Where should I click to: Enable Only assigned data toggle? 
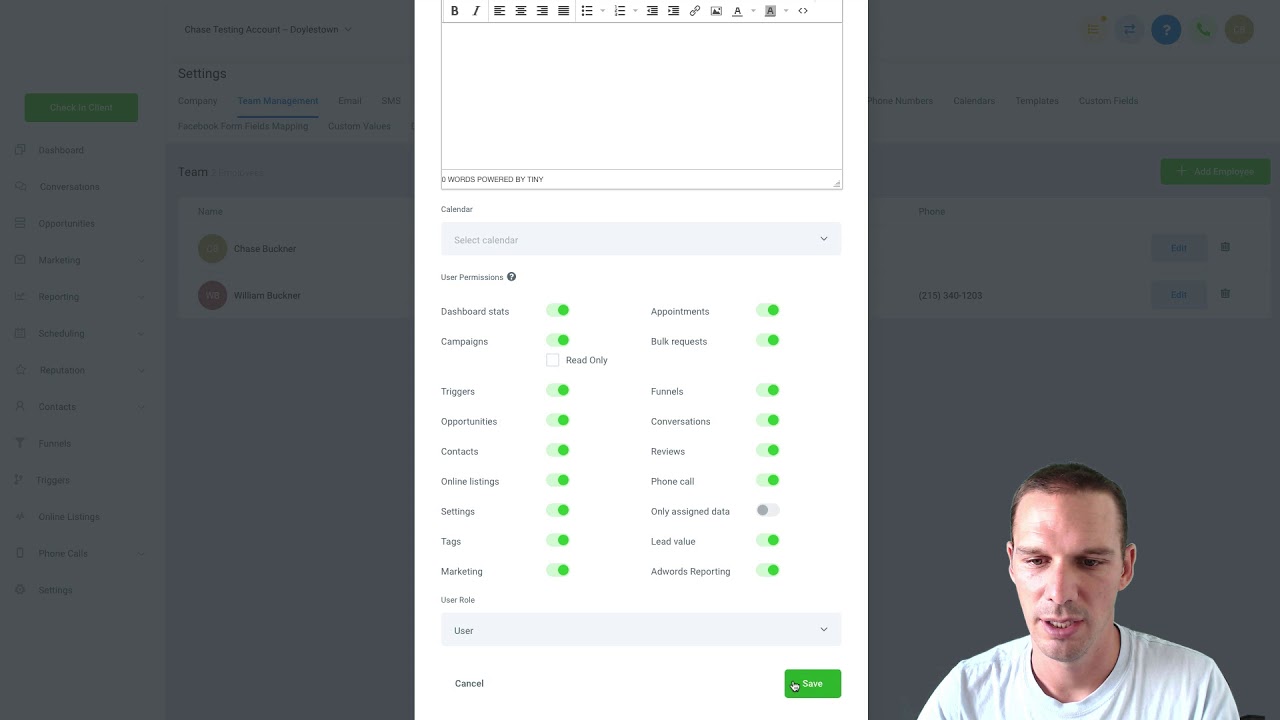[x=768, y=511]
